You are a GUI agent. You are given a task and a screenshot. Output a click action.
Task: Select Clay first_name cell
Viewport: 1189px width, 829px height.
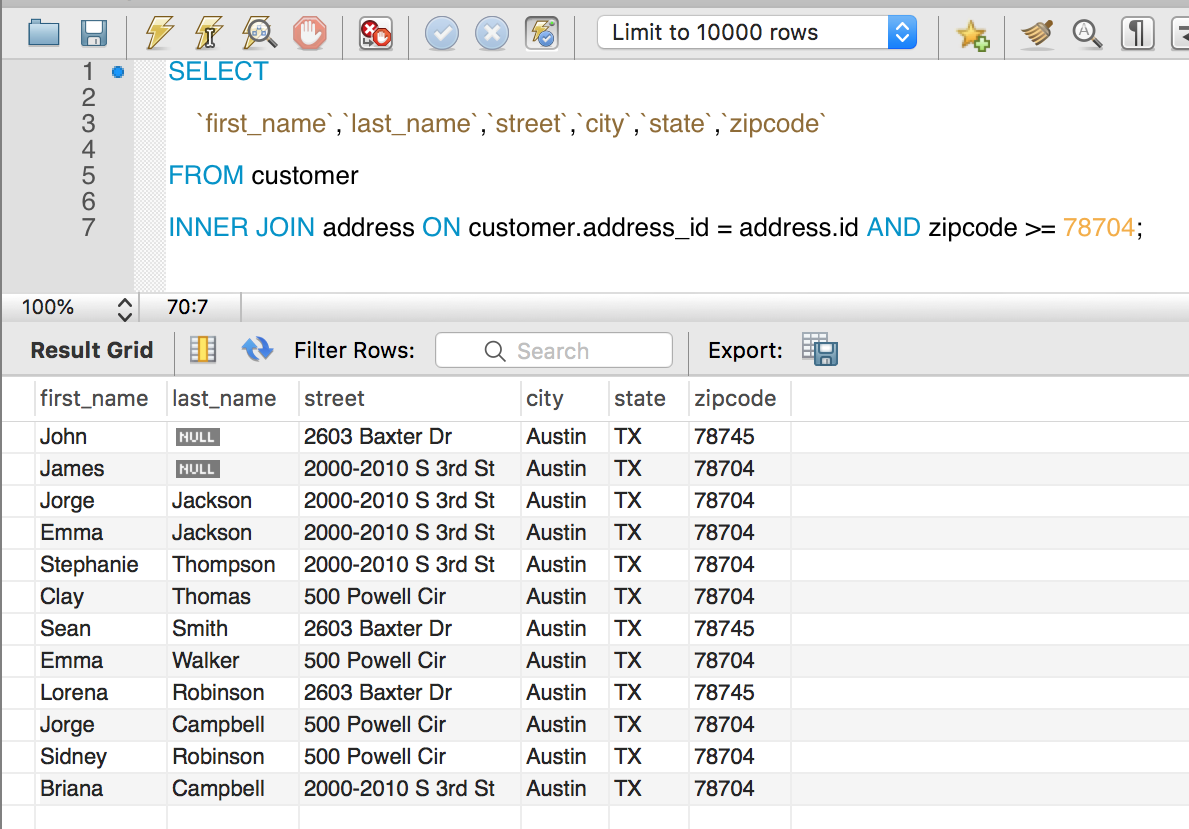(x=101, y=597)
